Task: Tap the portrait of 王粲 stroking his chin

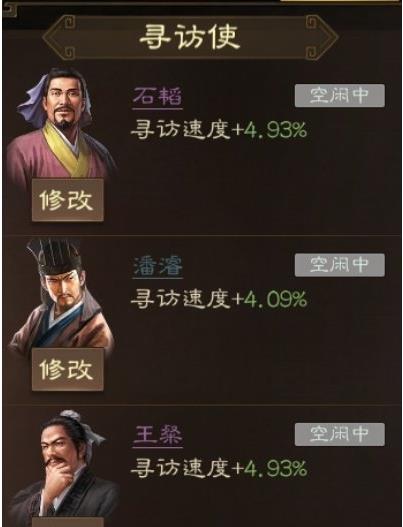Action: tap(62, 465)
